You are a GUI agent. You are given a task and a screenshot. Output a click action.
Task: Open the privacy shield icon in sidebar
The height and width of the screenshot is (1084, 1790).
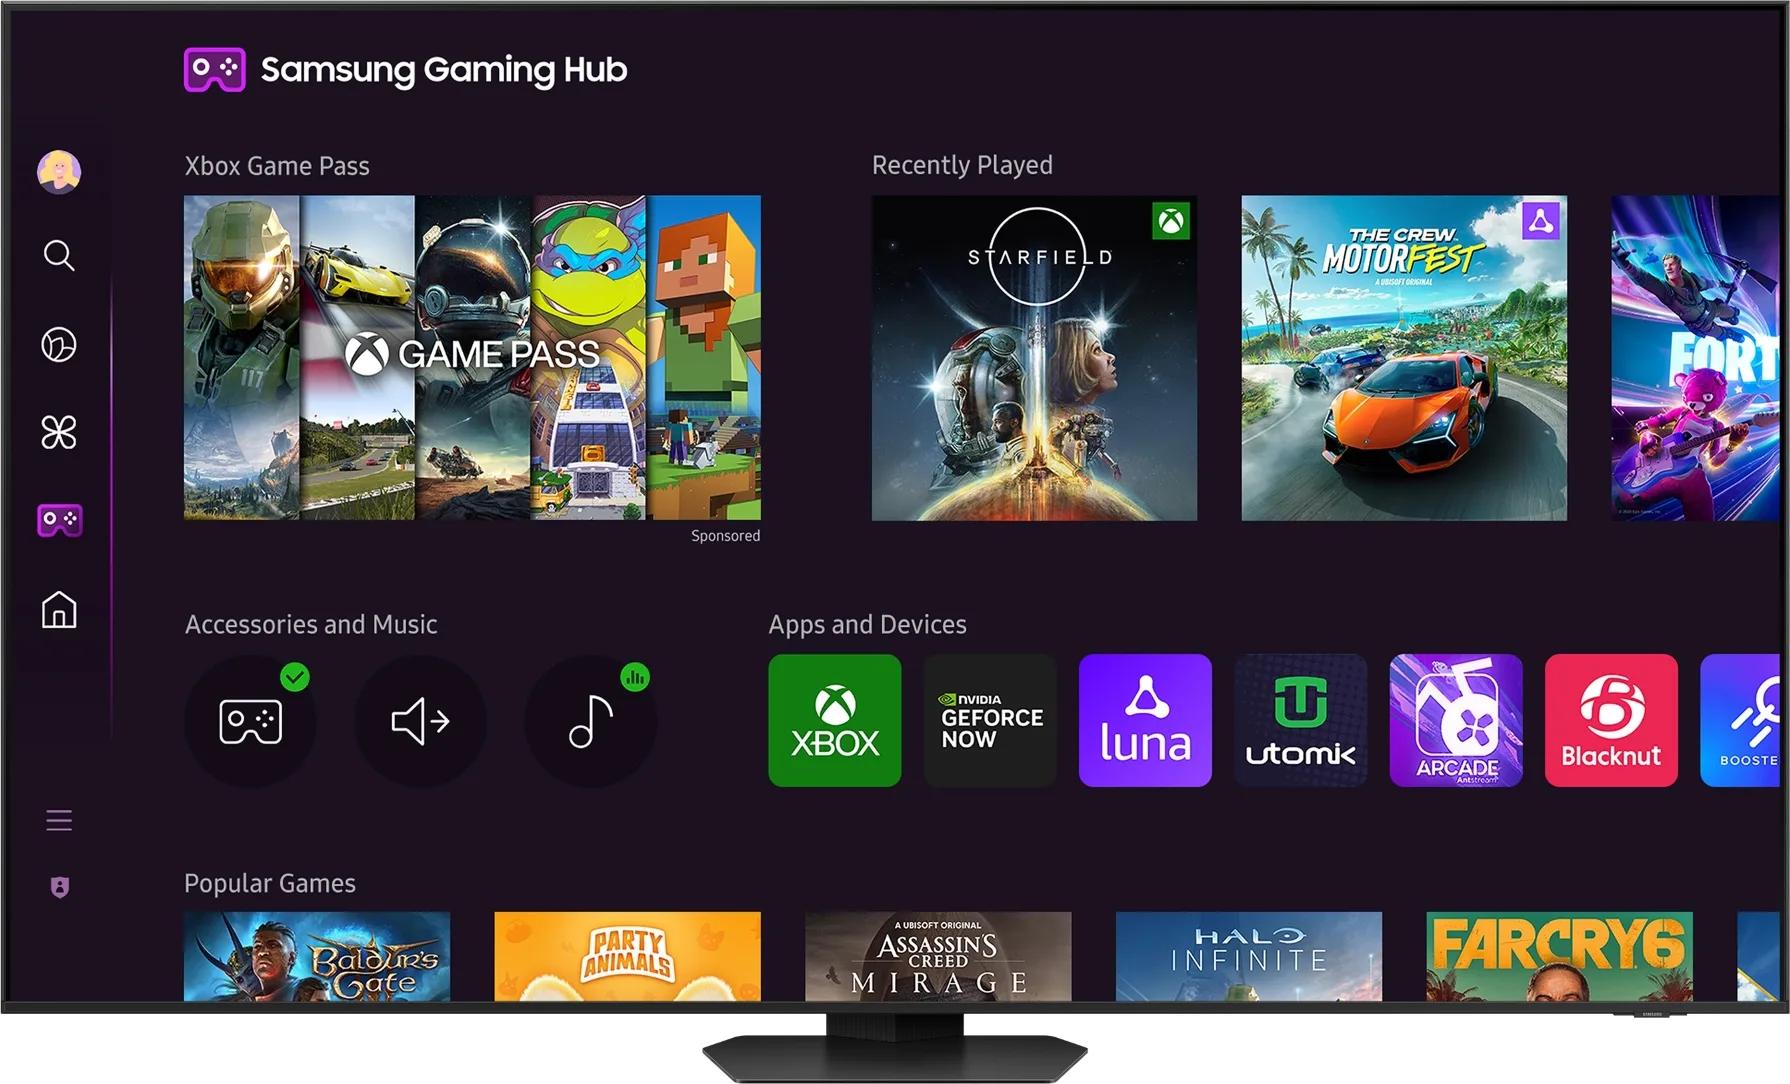[60, 887]
